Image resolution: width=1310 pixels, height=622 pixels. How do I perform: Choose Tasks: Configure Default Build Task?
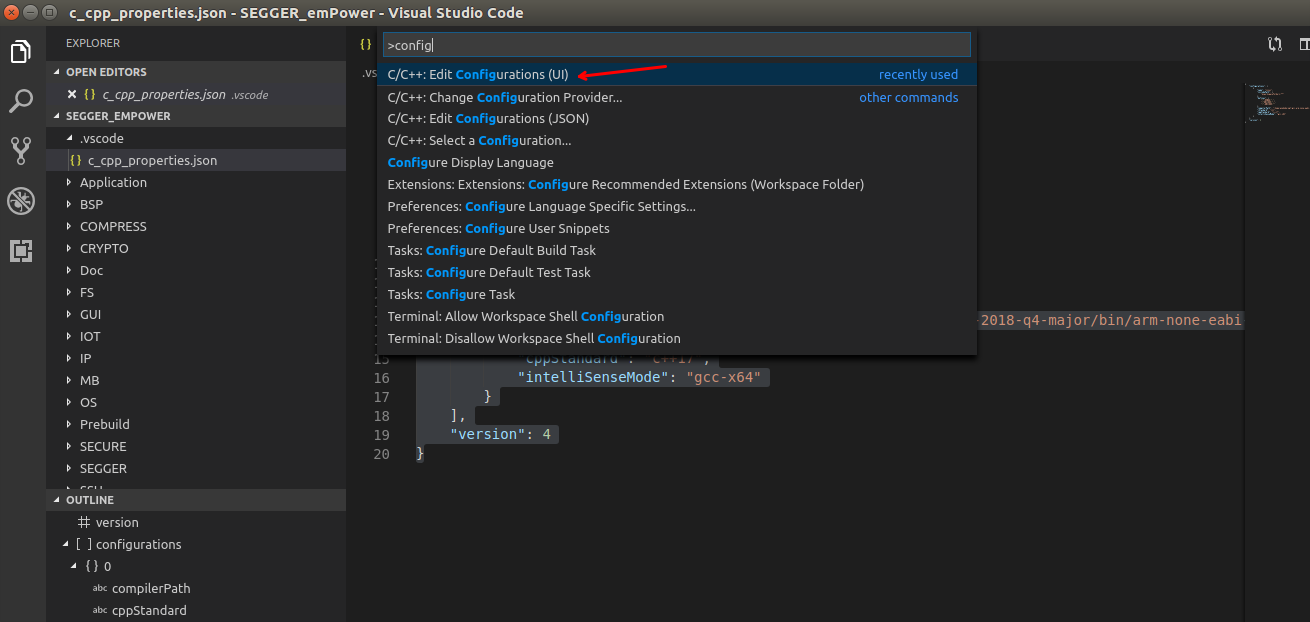[x=491, y=251]
